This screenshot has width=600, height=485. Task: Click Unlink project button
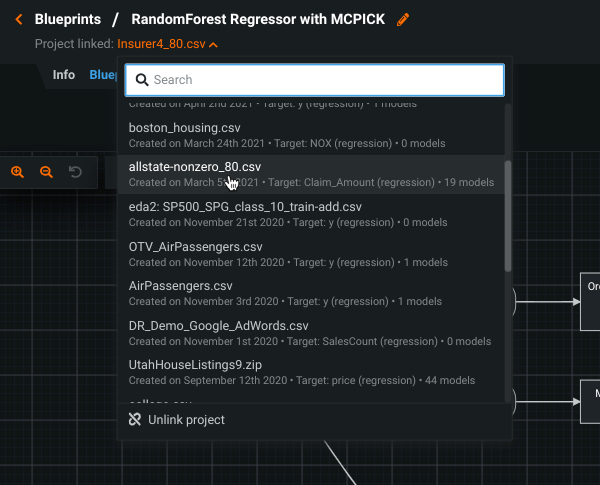[x=186, y=420]
